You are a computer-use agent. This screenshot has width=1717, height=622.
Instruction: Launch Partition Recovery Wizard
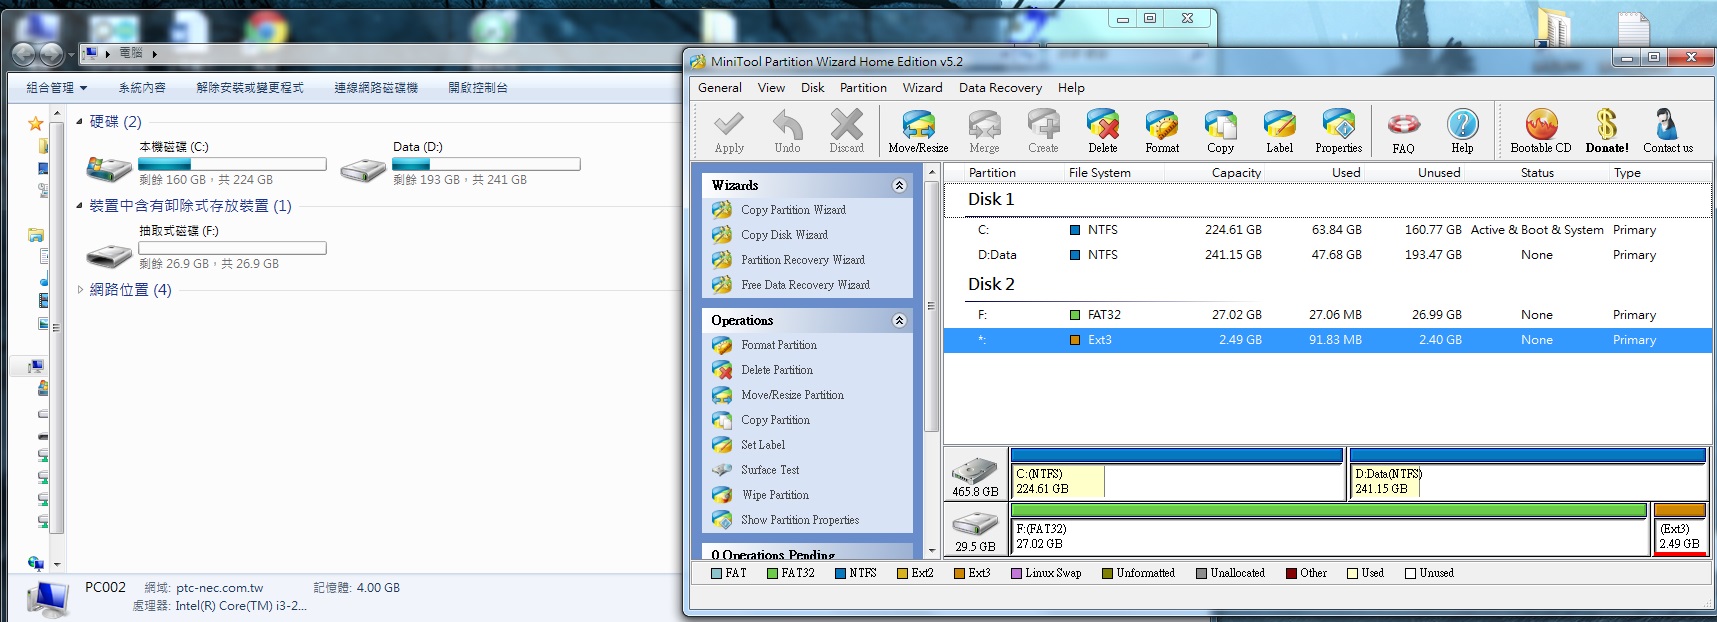click(x=802, y=260)
